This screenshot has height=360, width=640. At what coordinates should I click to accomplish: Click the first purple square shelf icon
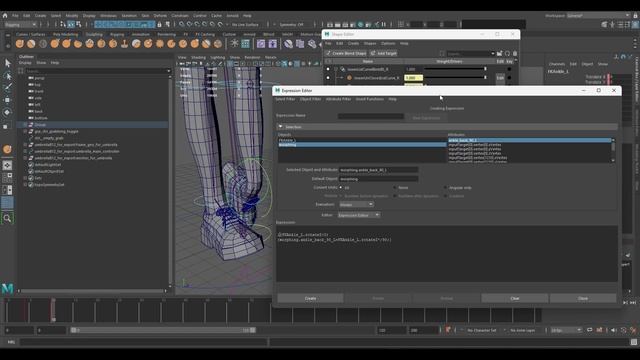click(261, 43)
